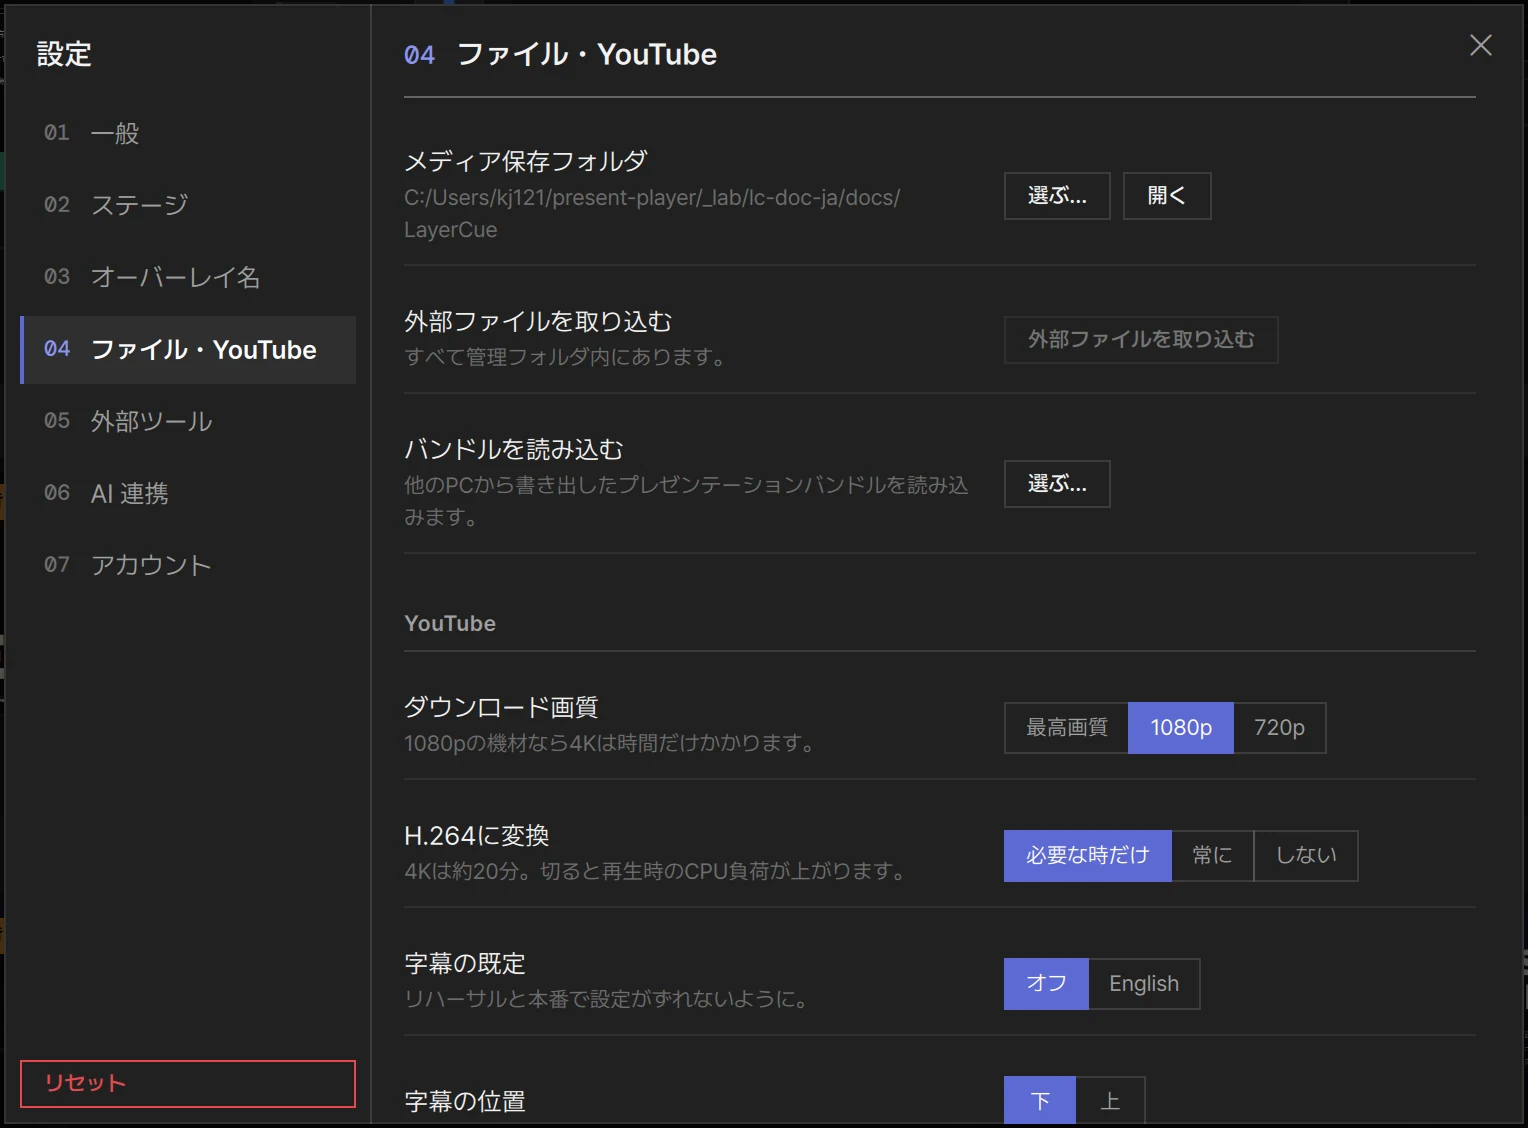Screen dimensions: 1528x1128
Task: Choose a bundle to load with 選ぶ...
Action: (1057, 484)
